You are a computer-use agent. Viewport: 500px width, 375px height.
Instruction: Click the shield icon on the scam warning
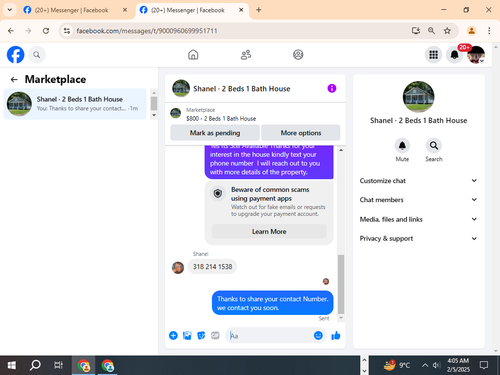218,193
